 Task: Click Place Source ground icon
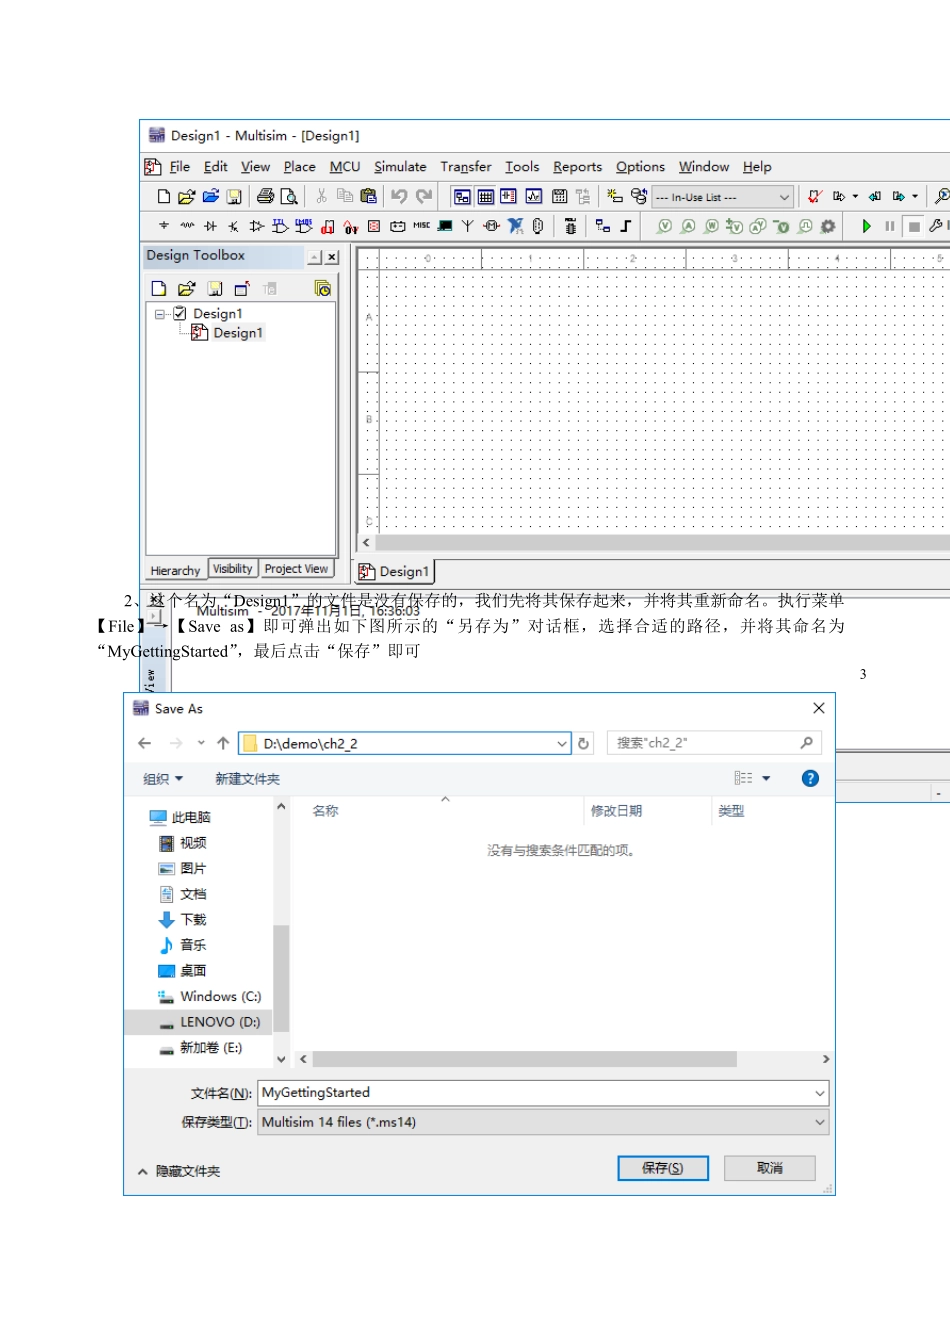164,227
